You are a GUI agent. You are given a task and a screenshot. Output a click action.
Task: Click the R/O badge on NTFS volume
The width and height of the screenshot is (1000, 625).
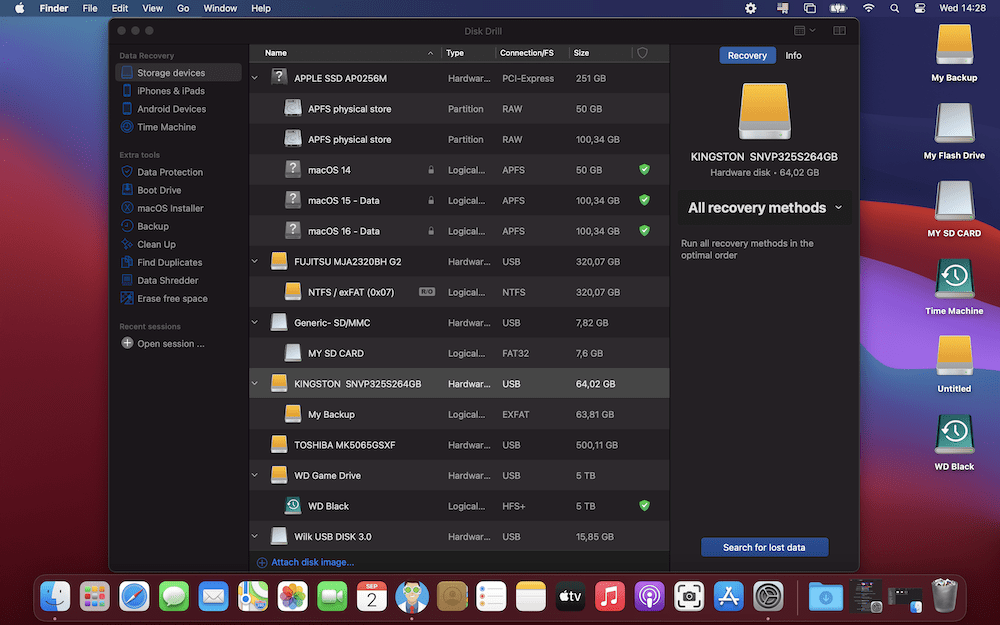tap(427, 292)
